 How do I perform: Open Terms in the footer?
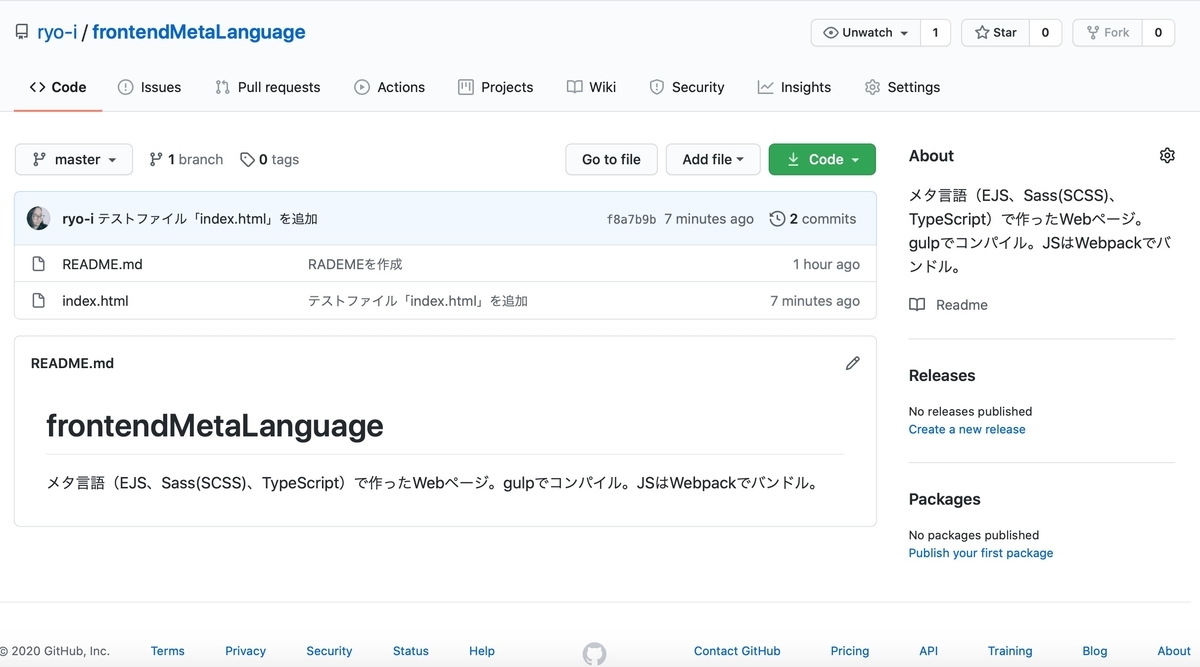[x=168, y=651]
